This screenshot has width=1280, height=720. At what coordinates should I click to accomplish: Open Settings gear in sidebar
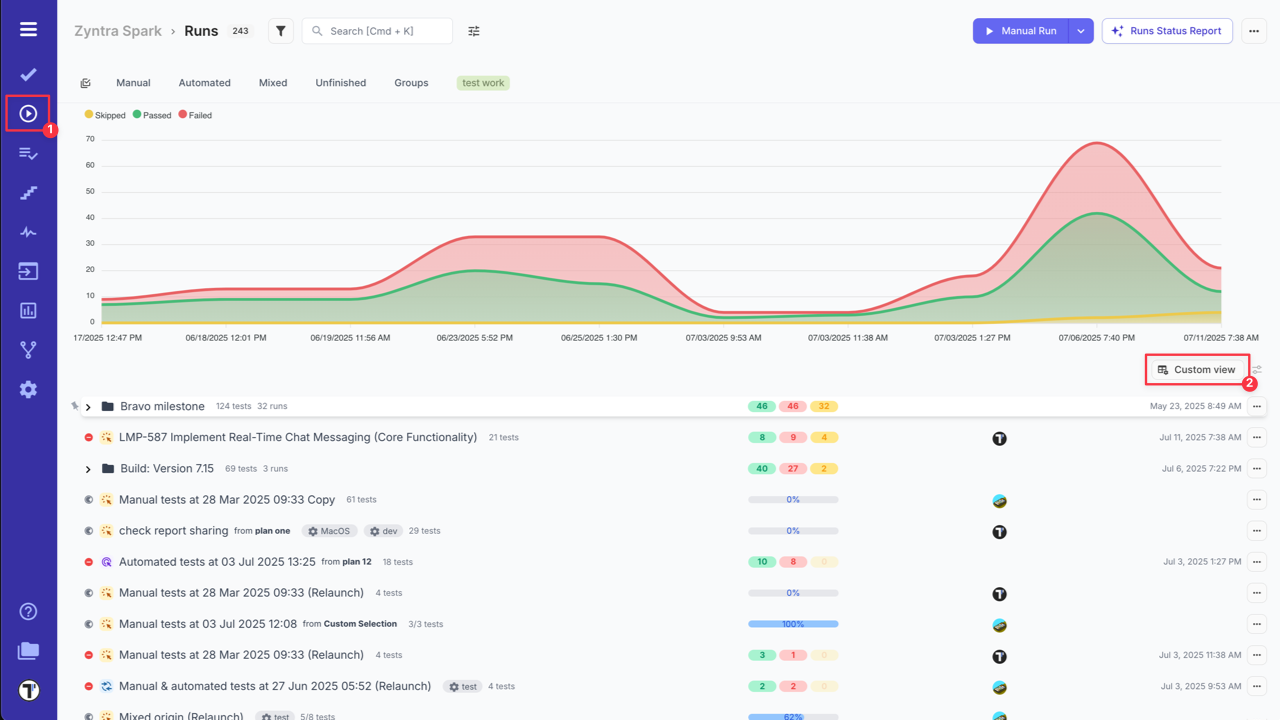click(28, 390)
